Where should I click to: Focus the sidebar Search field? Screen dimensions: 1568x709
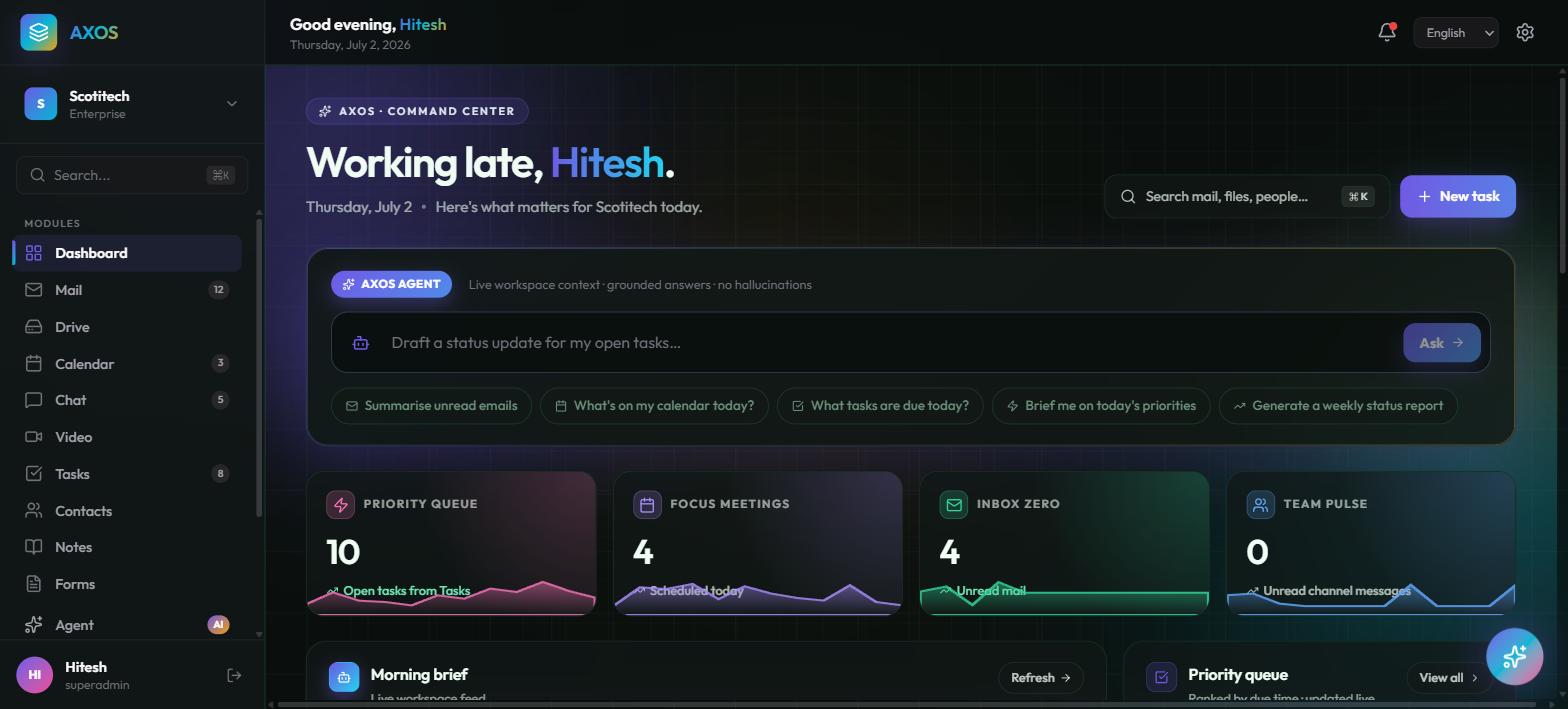point(132,175)
